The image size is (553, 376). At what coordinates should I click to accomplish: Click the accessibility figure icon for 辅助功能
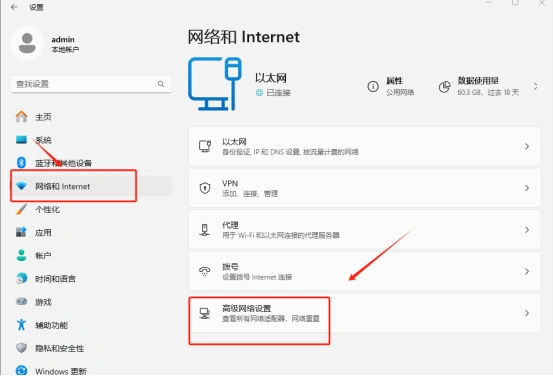point(22,325)
